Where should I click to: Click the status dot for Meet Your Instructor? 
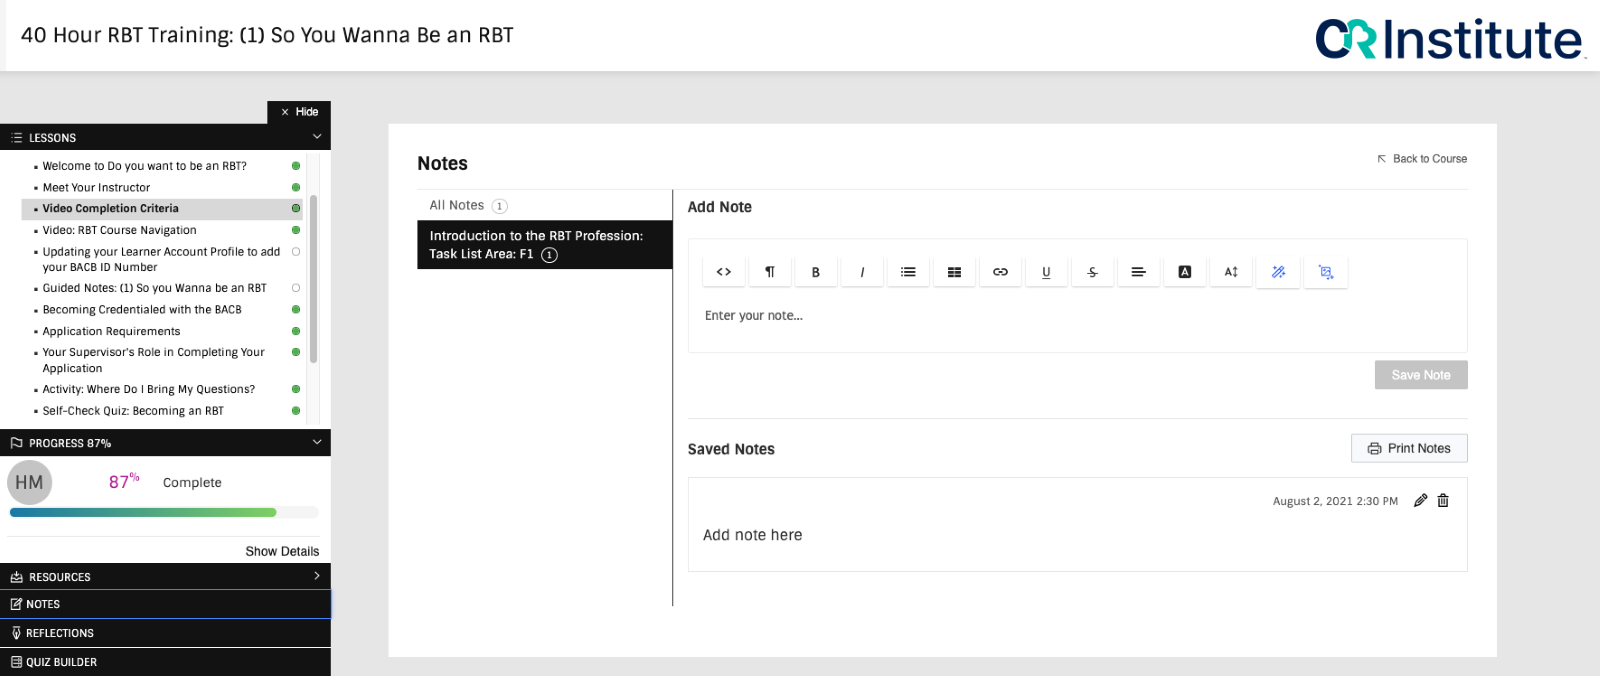point(296,187)
